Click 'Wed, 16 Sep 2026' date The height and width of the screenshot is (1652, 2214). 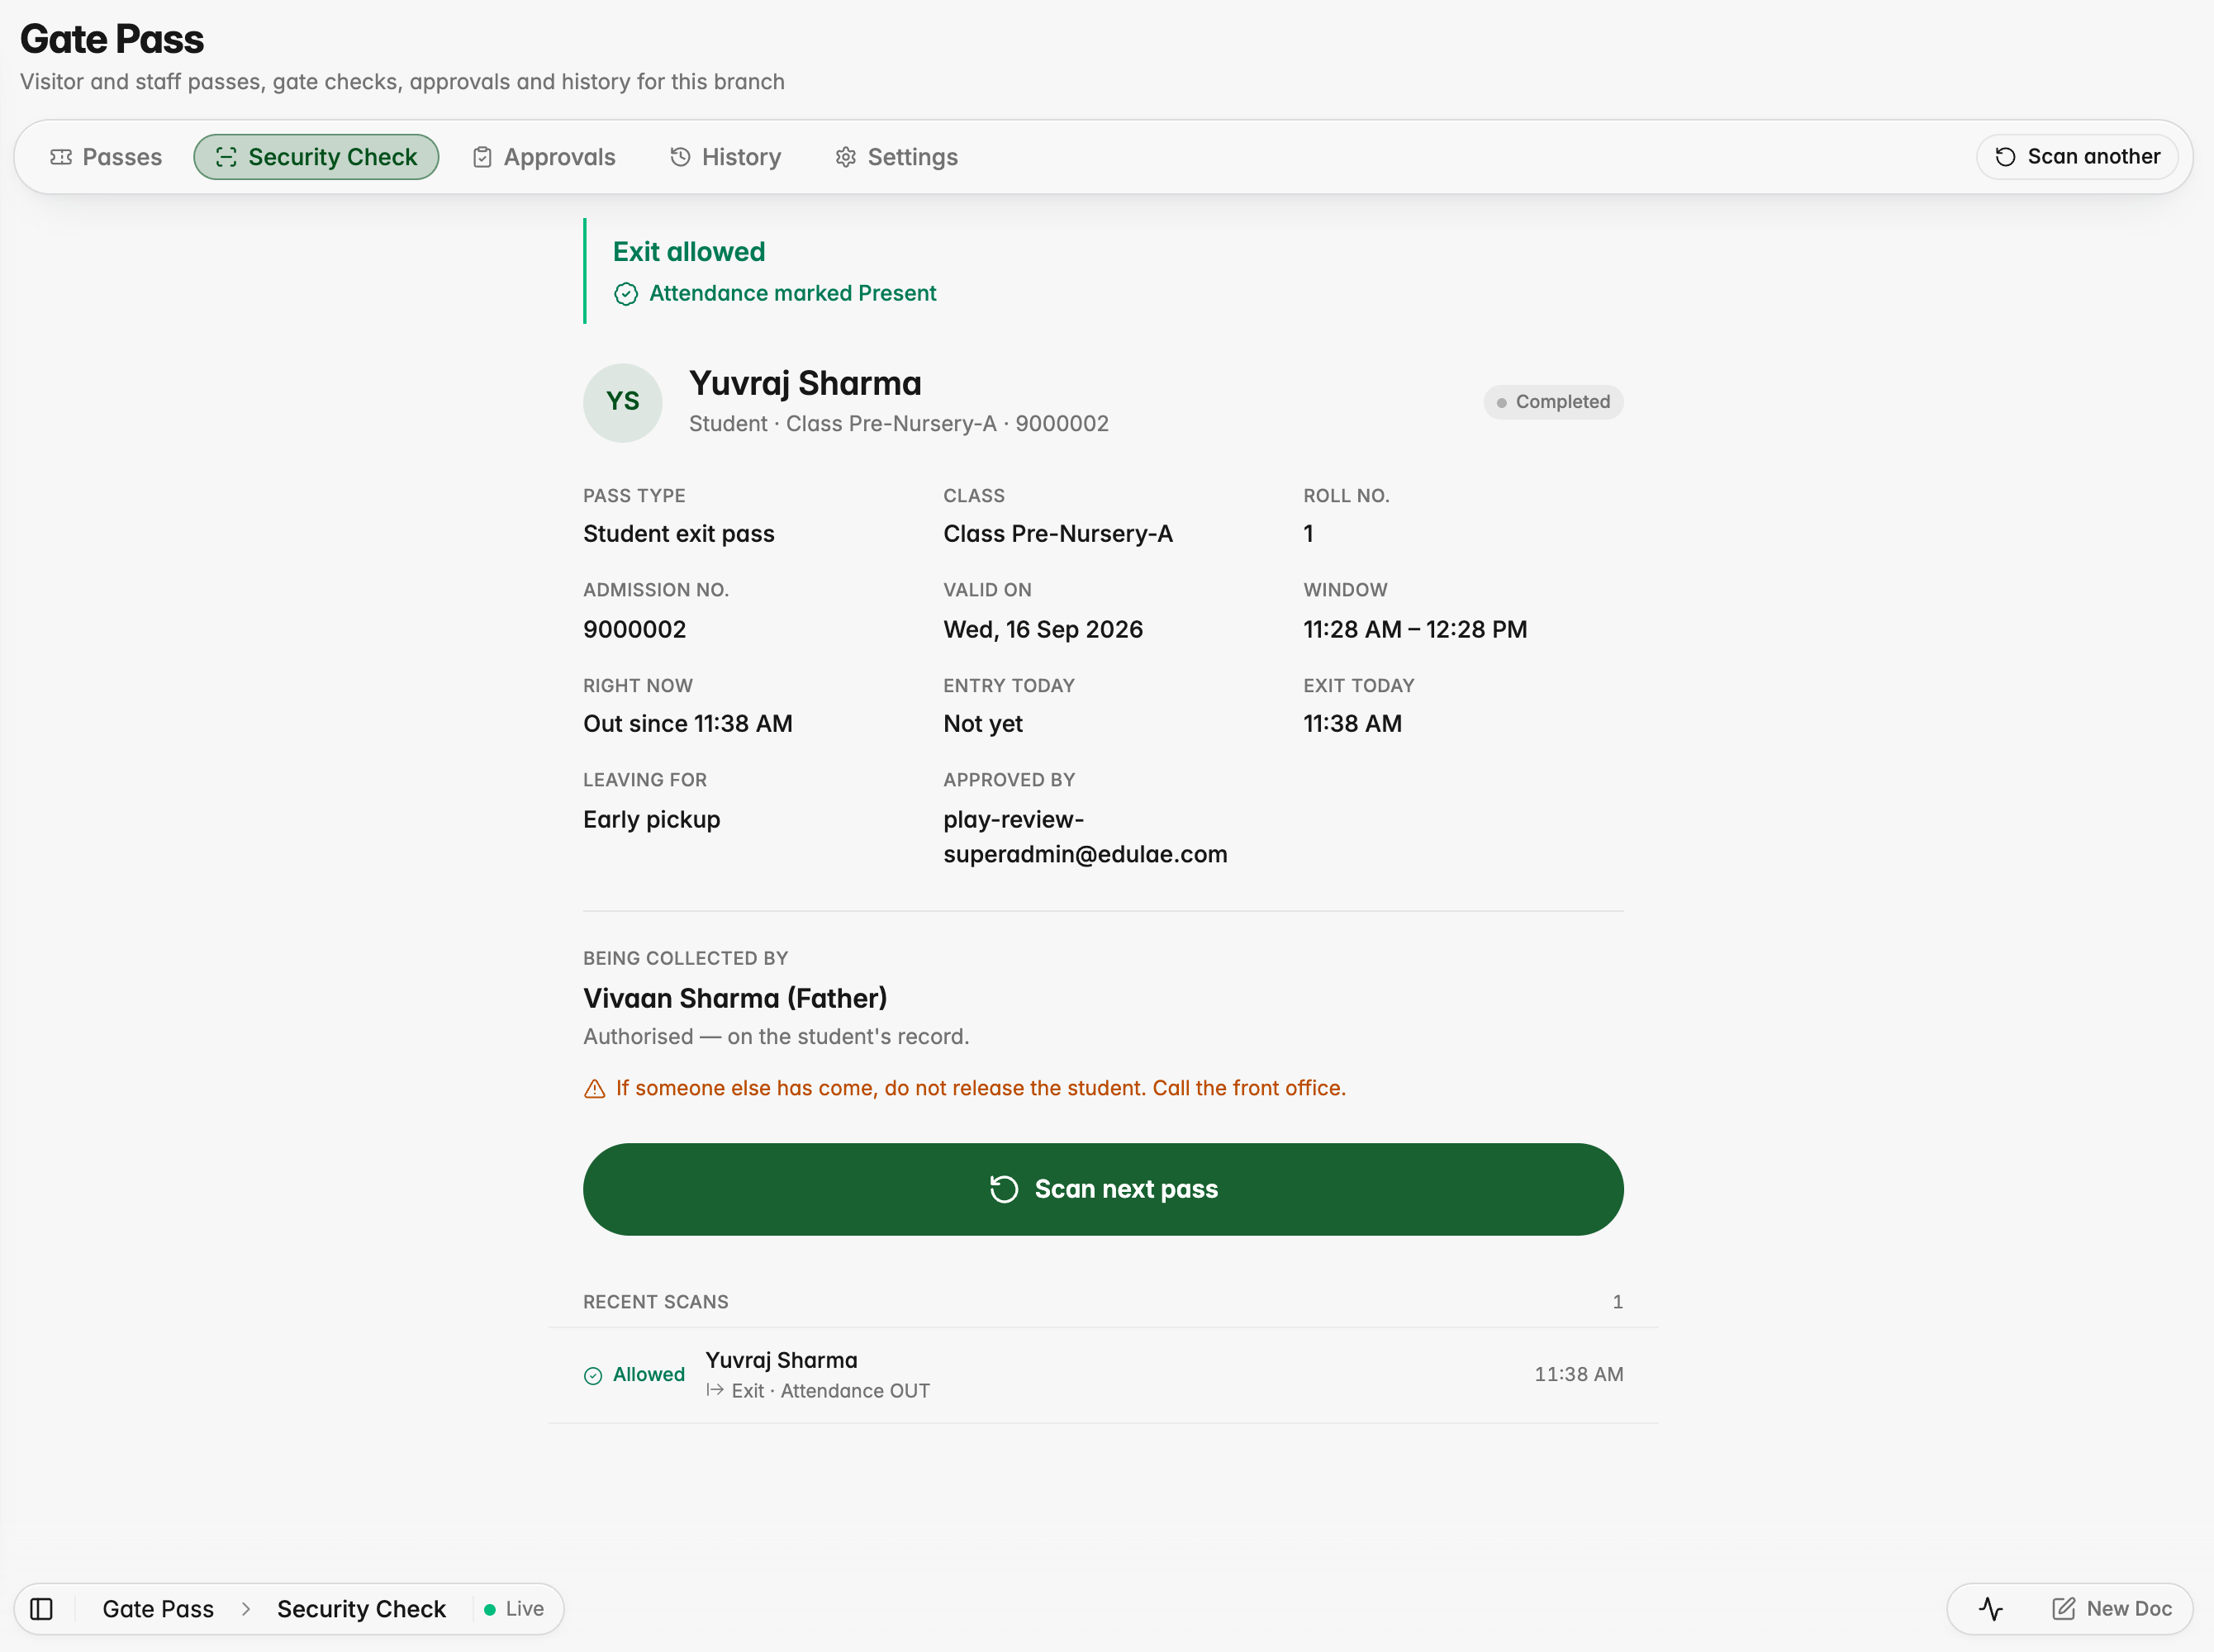1043,630
